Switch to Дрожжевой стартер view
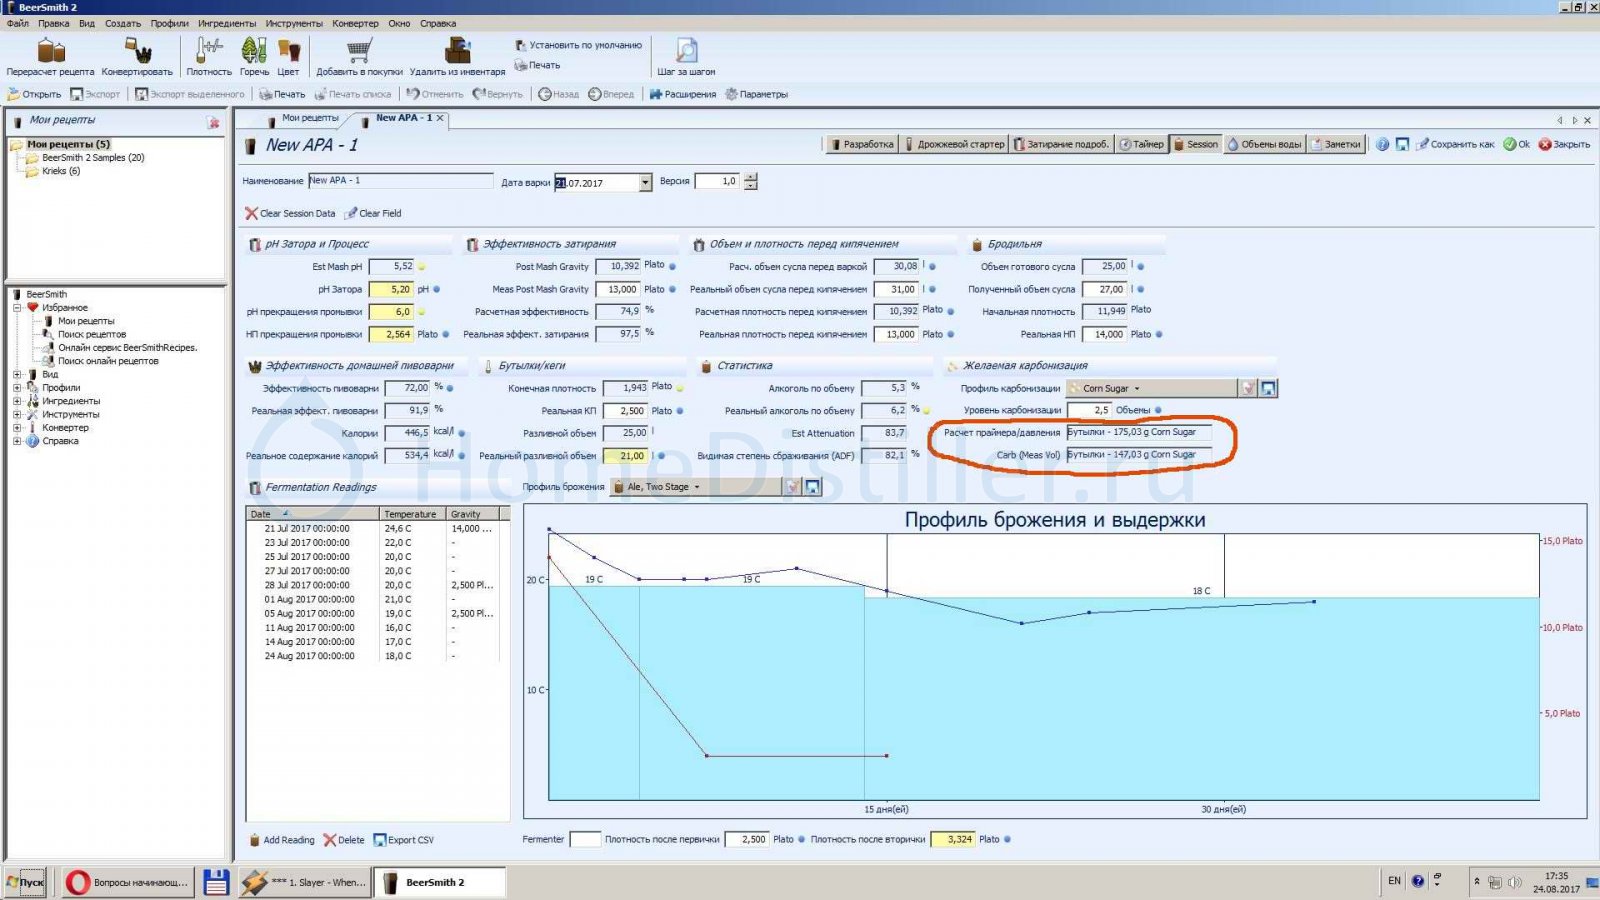Image resolution: width=1600 pixels, height=900 pixels. (954, 144)
